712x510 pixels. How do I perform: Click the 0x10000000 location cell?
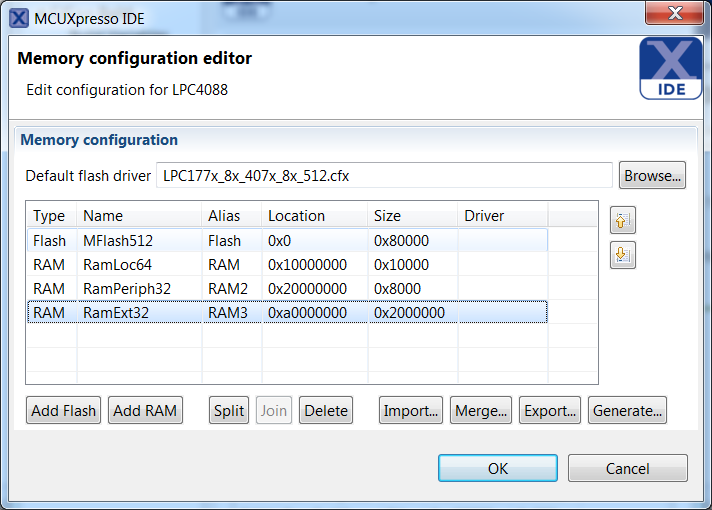(315, 264)
